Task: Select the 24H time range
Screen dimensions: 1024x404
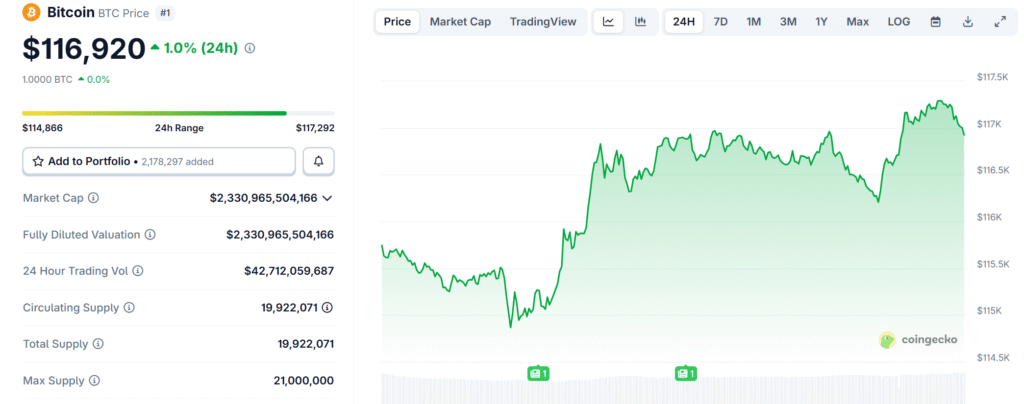Action: 684,21
